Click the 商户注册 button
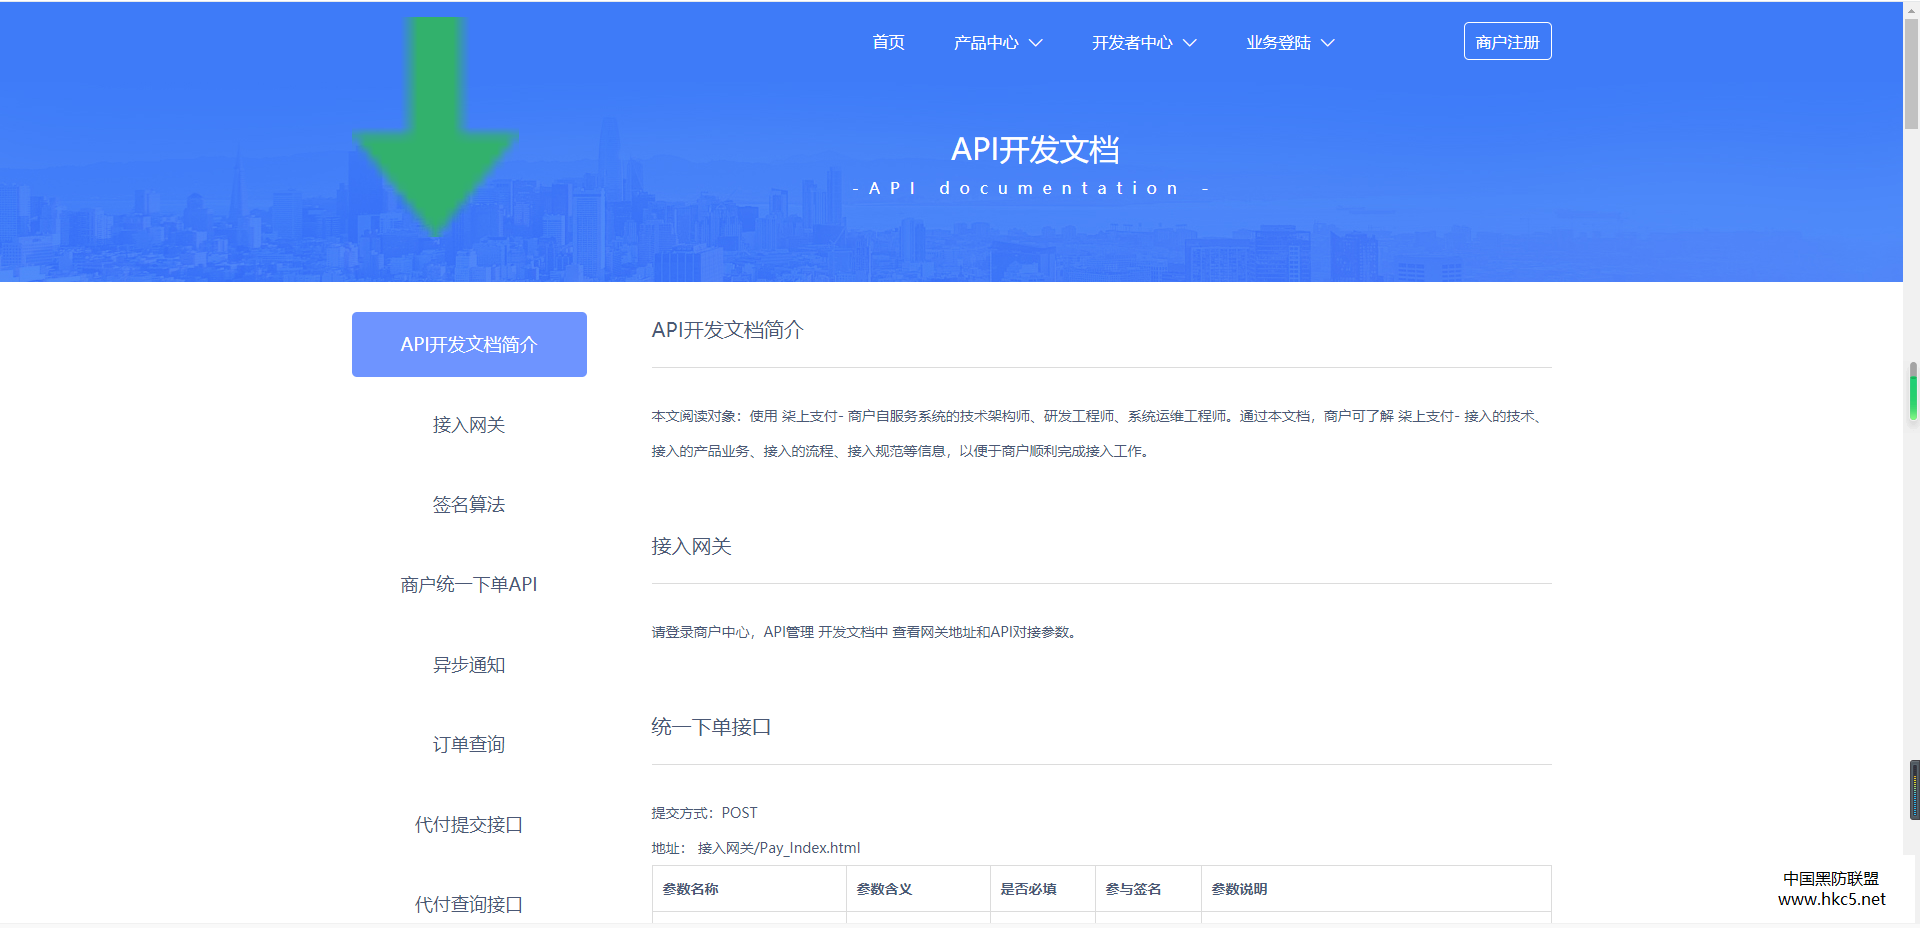Screen dimensions: 1920x928 [x=1507, y=41]
